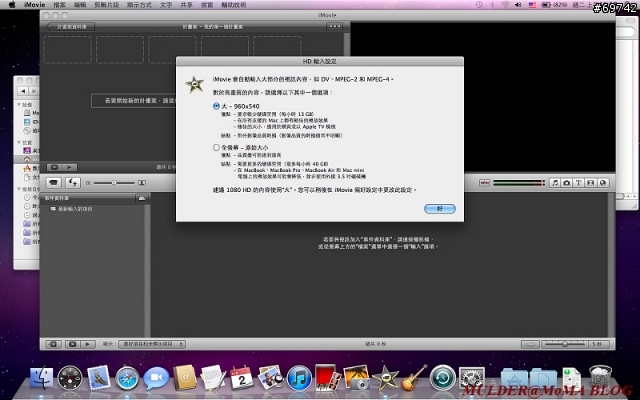Open iCal from the Dock
The width and height of the screenshot is (640, 400).
point(242,378)
